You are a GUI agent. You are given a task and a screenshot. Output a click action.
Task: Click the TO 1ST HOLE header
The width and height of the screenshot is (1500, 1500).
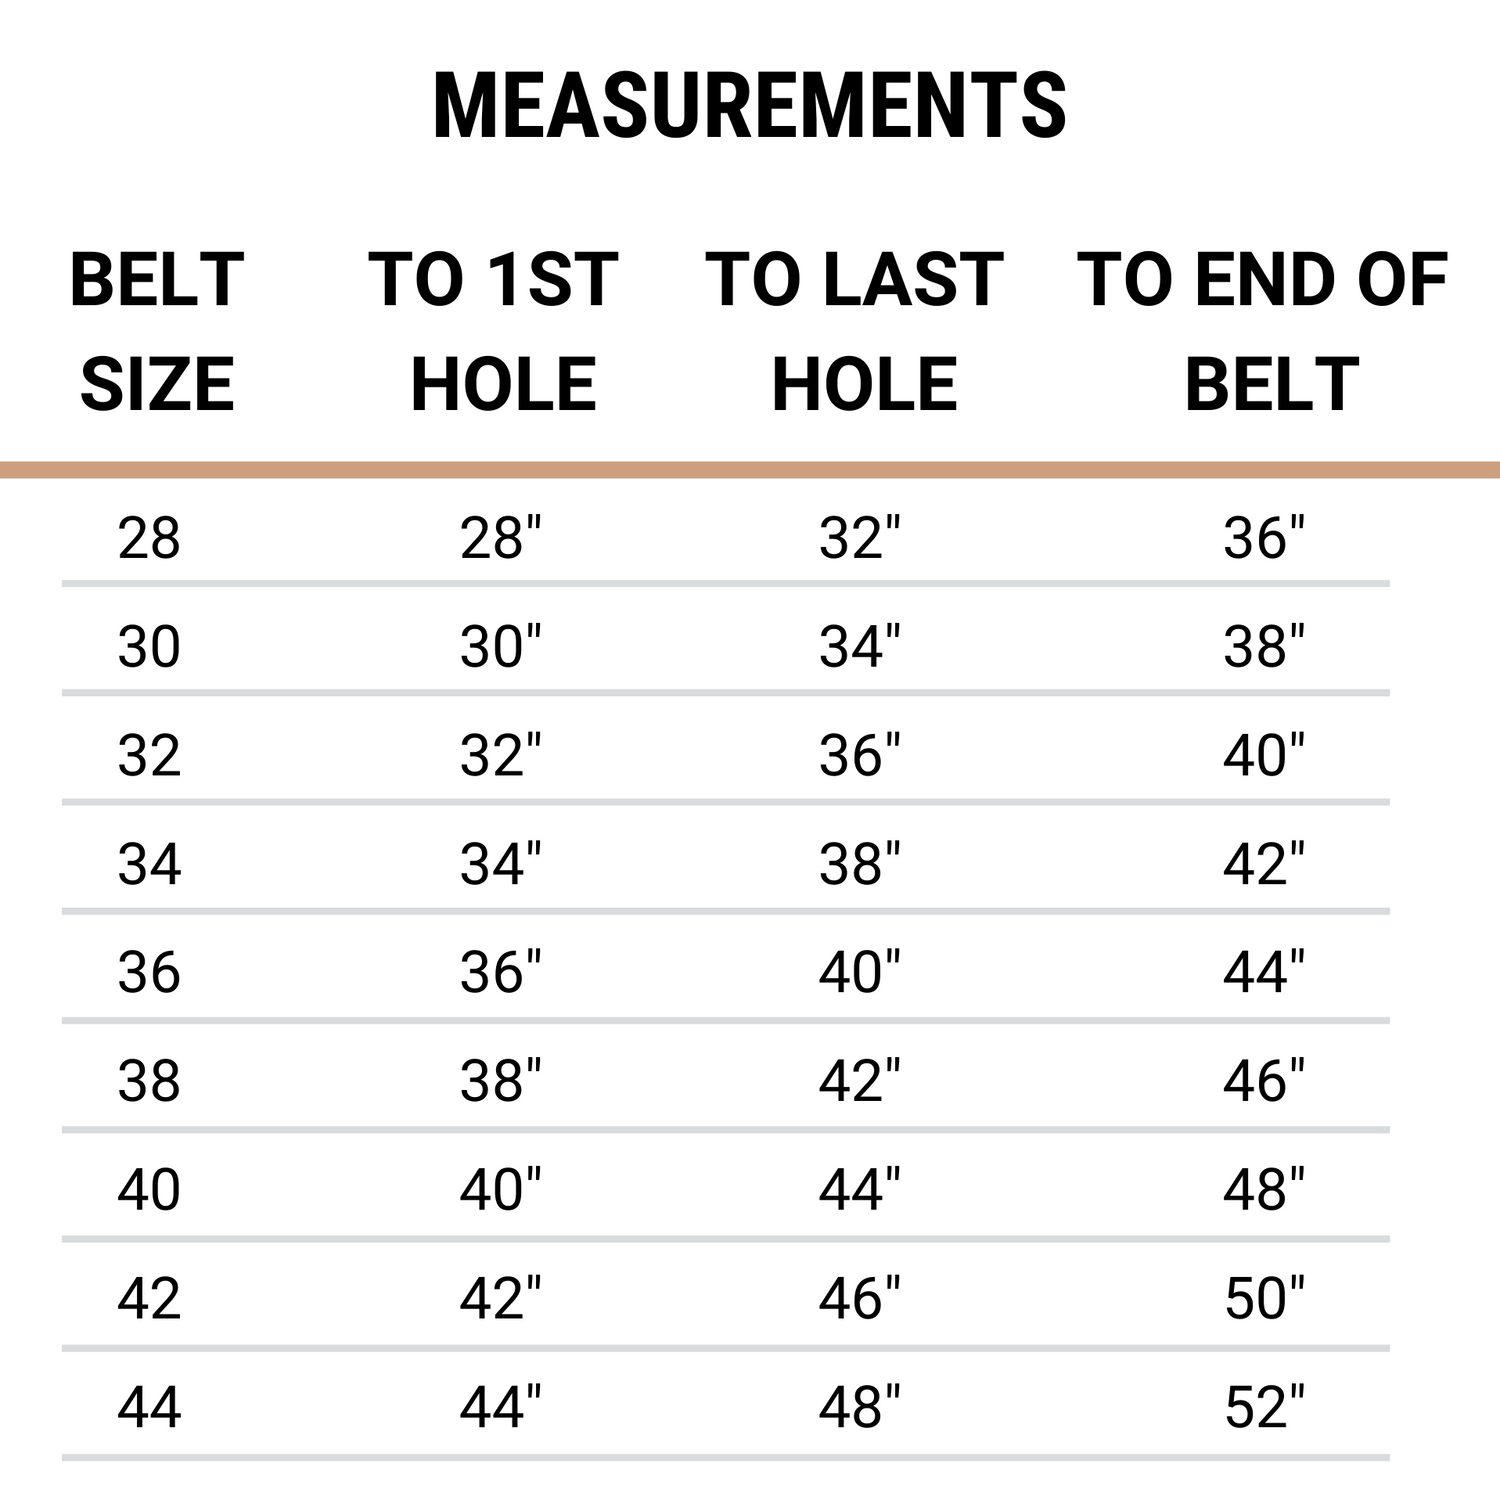click(x=494, y=331)
